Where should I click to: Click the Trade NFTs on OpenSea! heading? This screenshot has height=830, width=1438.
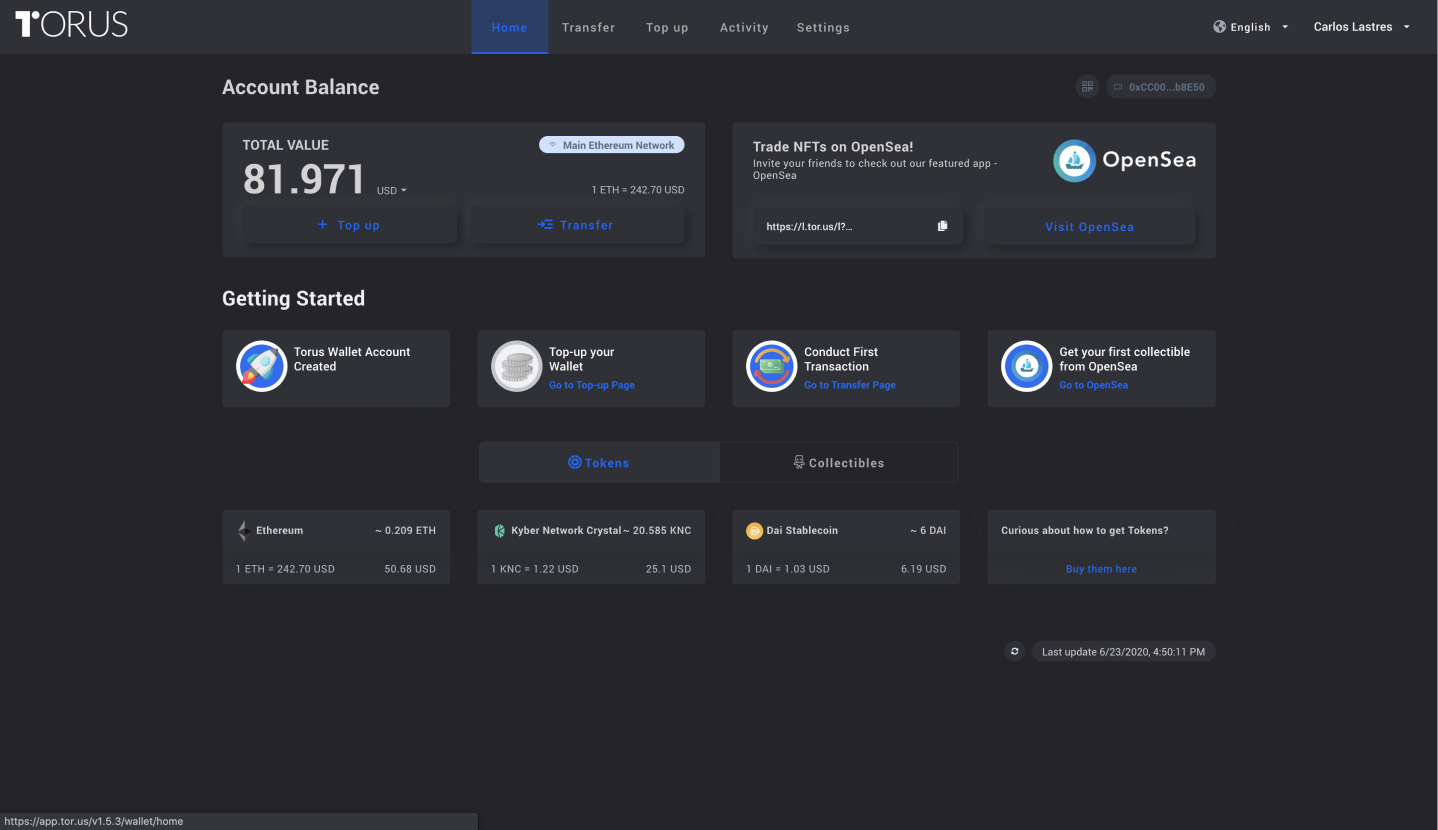pos(833,147)
